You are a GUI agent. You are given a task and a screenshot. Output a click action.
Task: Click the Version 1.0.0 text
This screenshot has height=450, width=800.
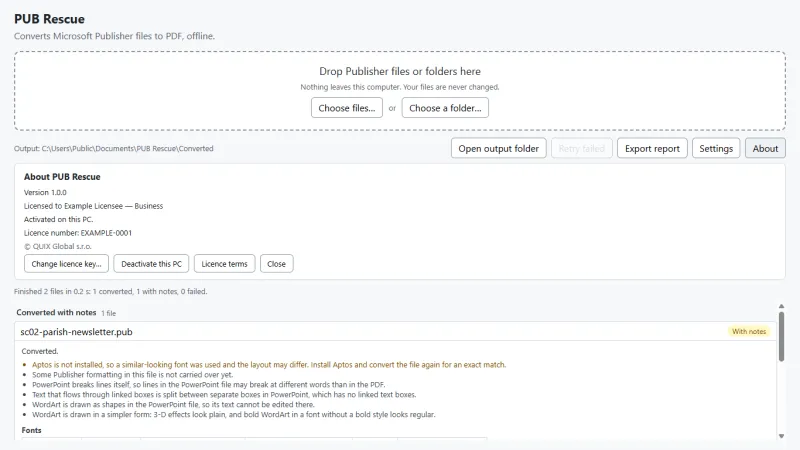click(x=45, y=192)
